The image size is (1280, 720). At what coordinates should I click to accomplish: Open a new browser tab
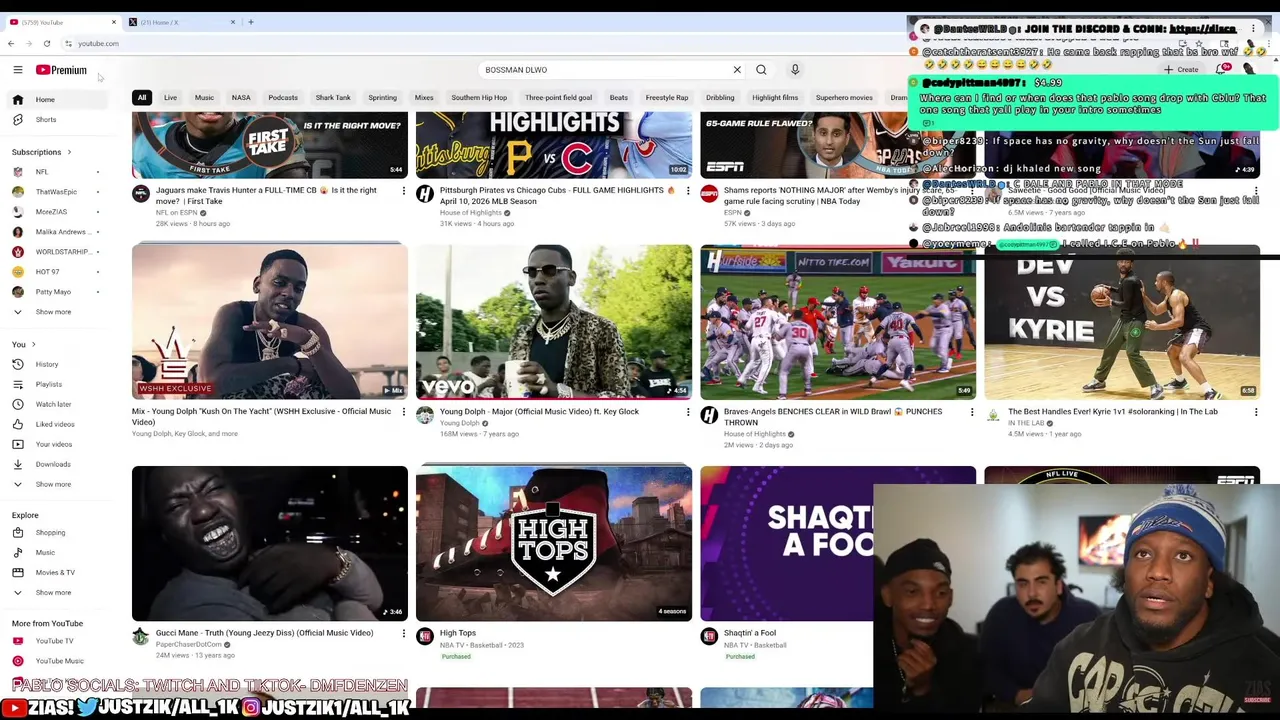(x=251, y=22)
